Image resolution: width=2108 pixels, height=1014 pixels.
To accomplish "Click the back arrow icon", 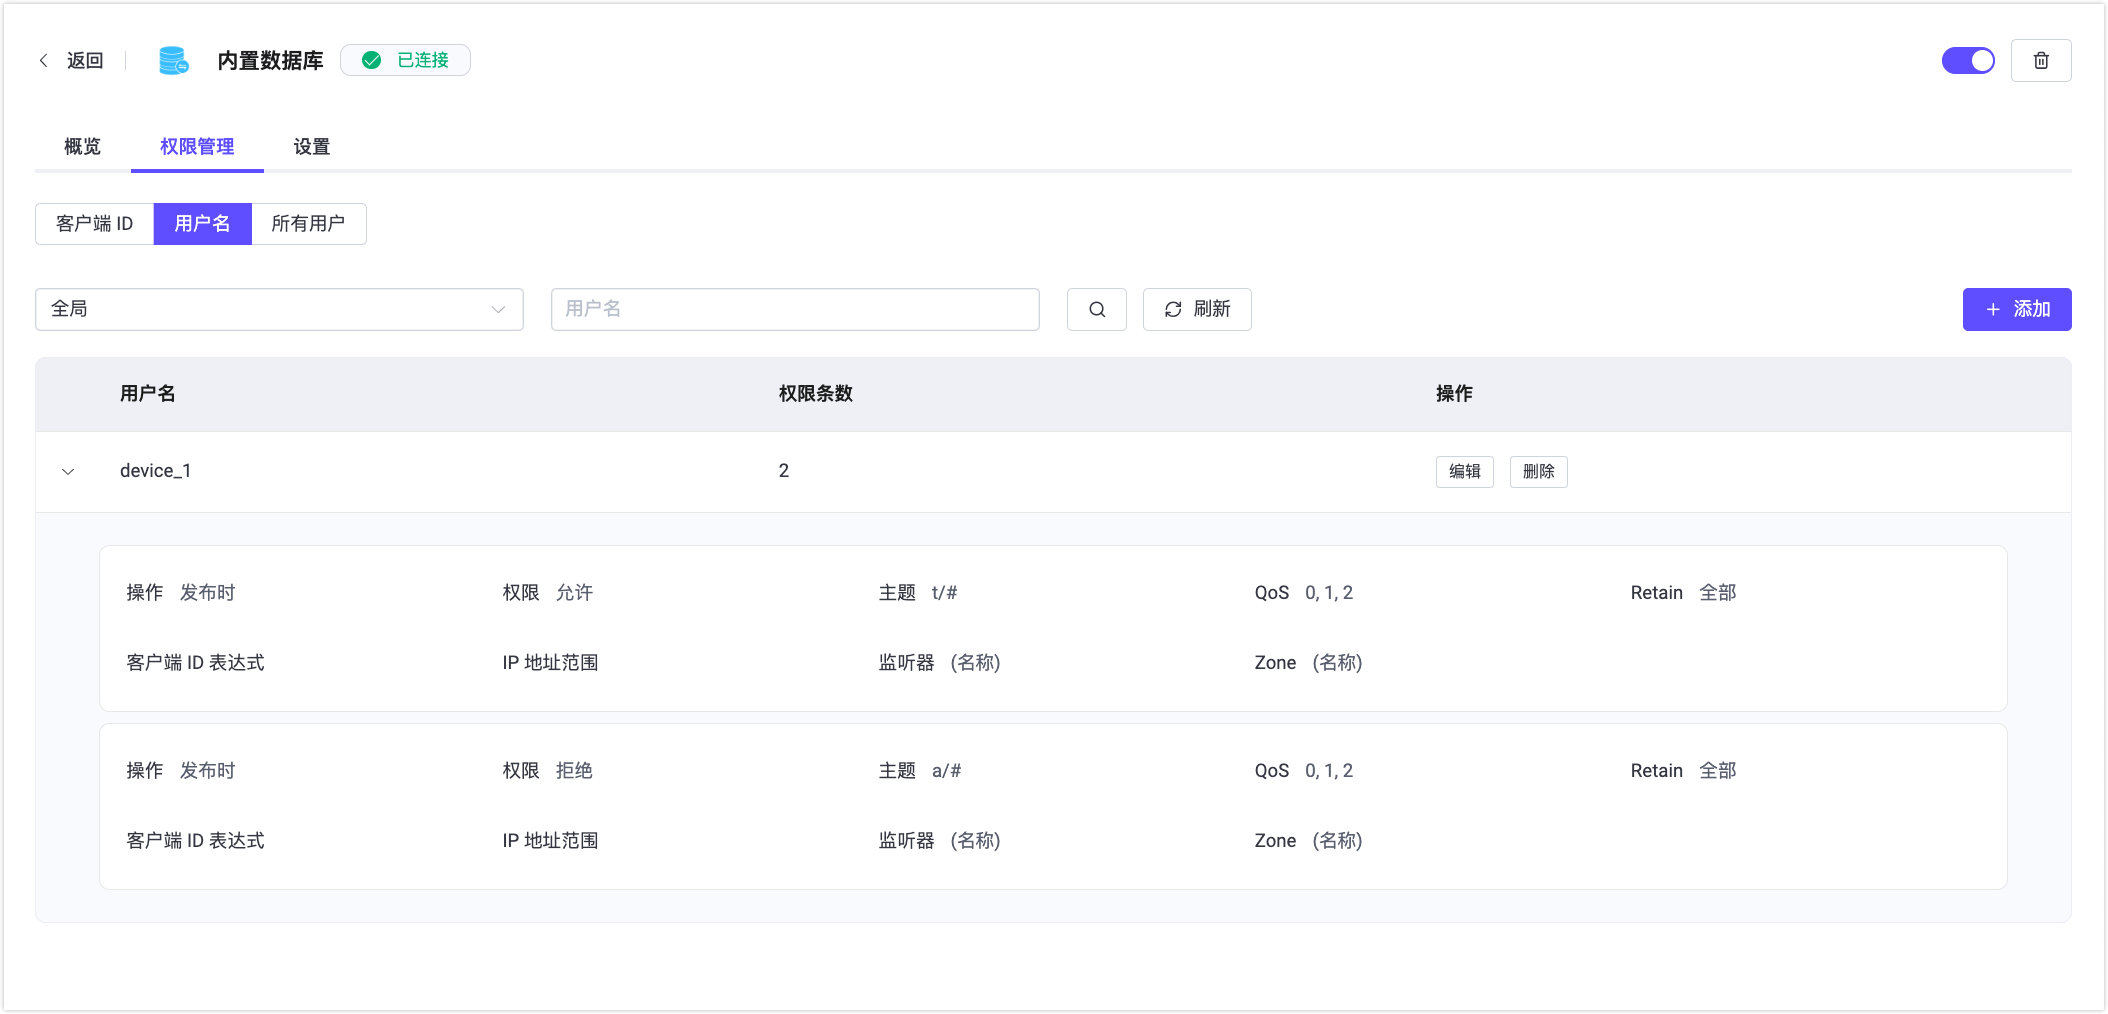I will (43, 61).
